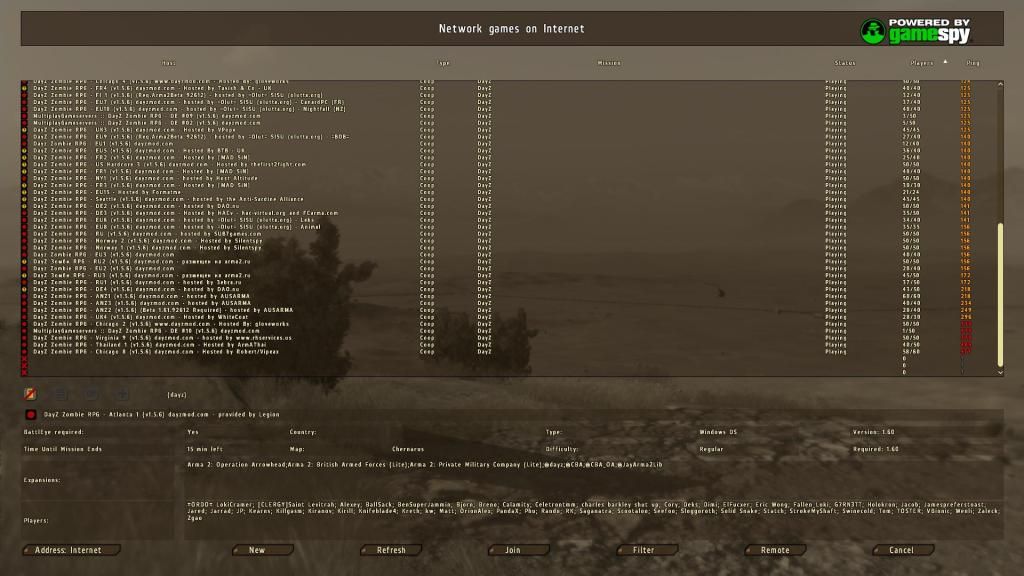Viewport: 1024px width, 576px height.
Task: Sort servers by the Mission column
Action: pos(609,63)
